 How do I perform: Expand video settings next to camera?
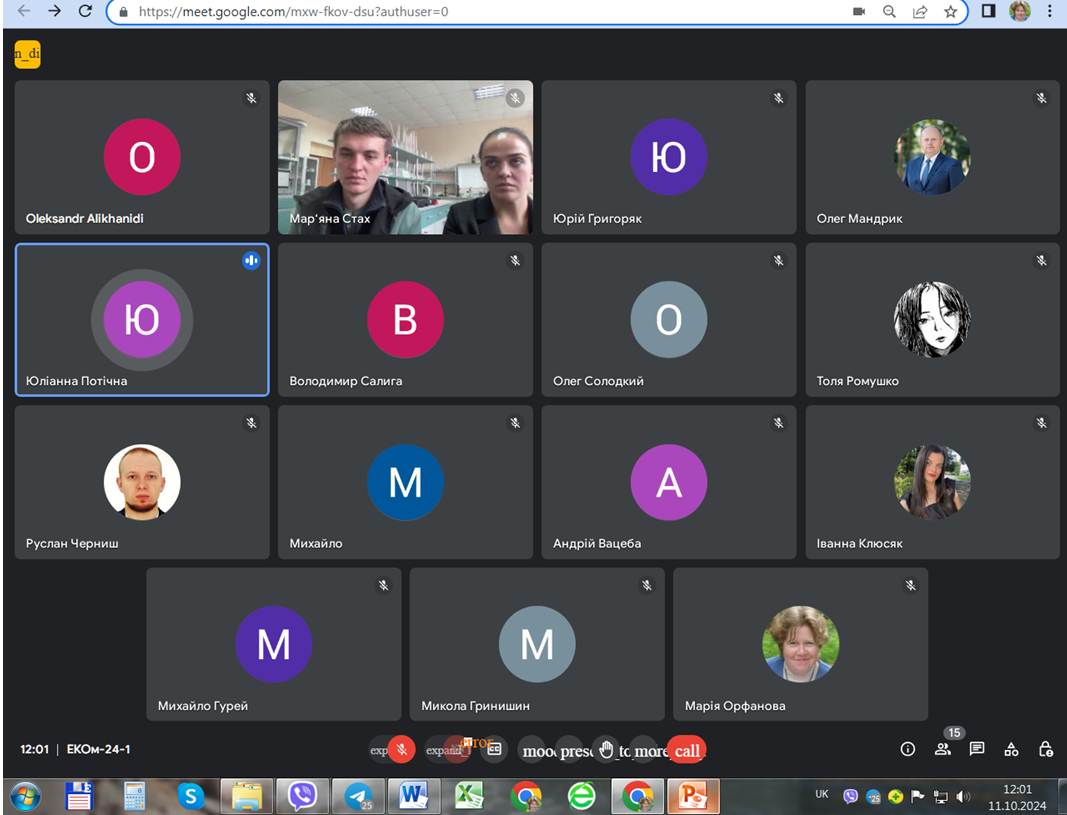click(x=436, y=750)
